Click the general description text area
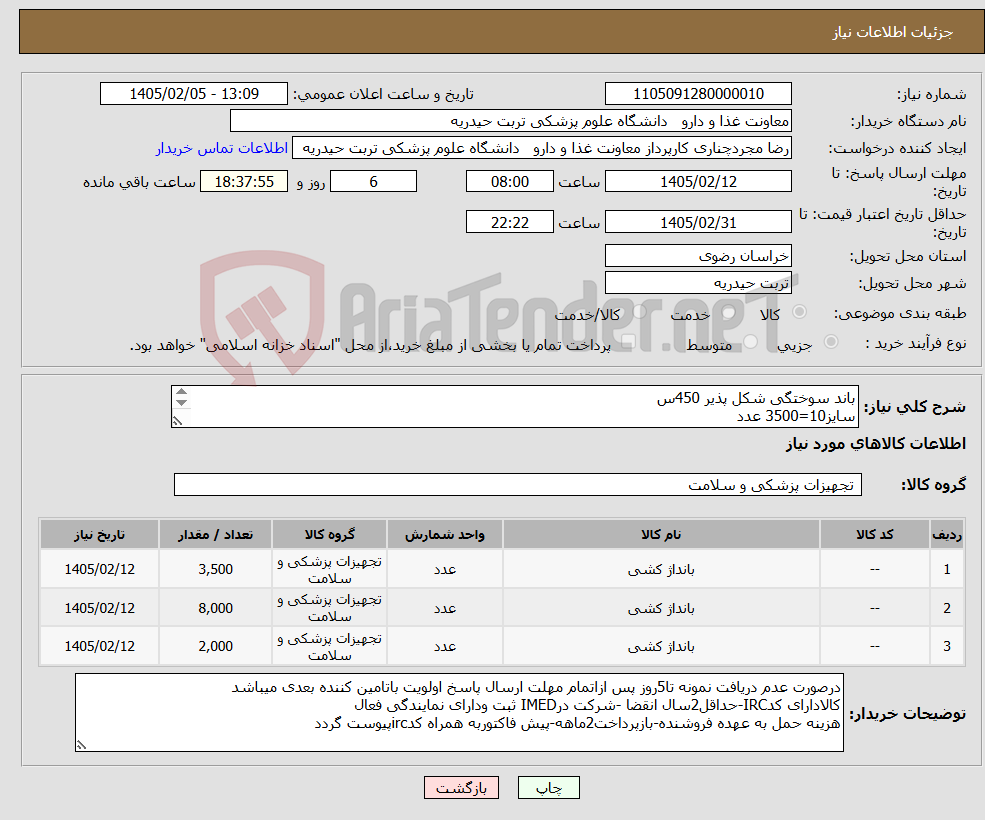This screenshot has width=985, height=820. [x=514, y=407]
